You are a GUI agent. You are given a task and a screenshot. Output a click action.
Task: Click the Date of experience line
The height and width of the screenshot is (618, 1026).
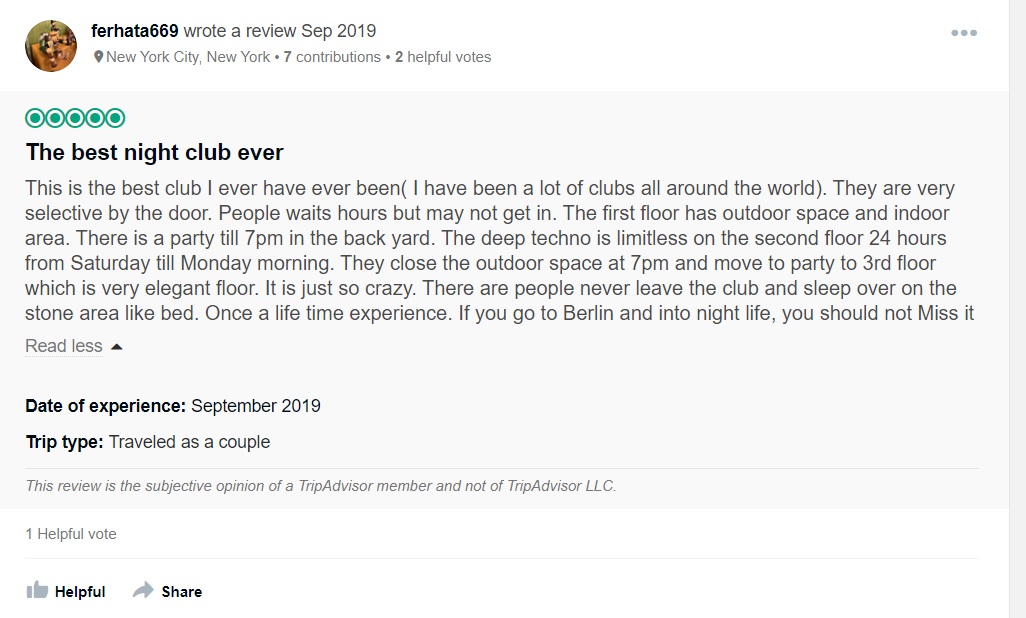tap(173, 406)
